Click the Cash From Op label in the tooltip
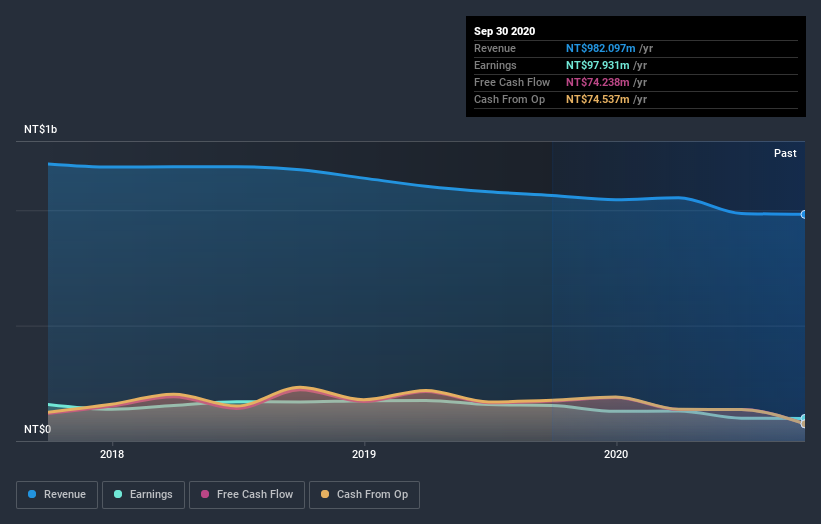The width and height of the screenshot is (821, 524). tap(509, 99)
